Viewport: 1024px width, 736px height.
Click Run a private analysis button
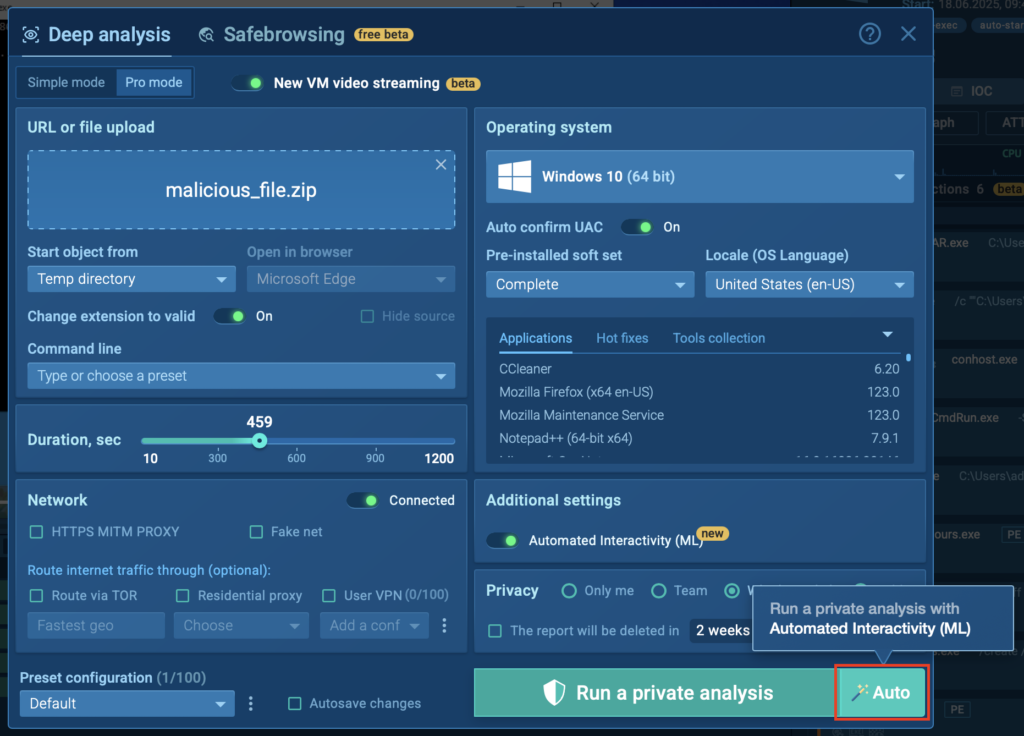point(657,692)
